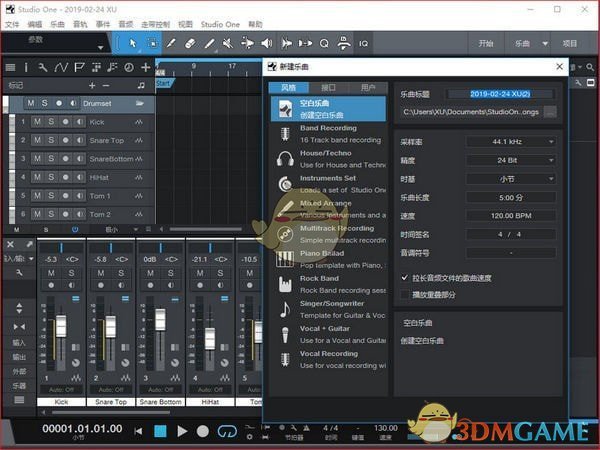Show automation curve icon
Image resolution: width=600 pixels, height=450 pixels.
(x=61, y=68)
